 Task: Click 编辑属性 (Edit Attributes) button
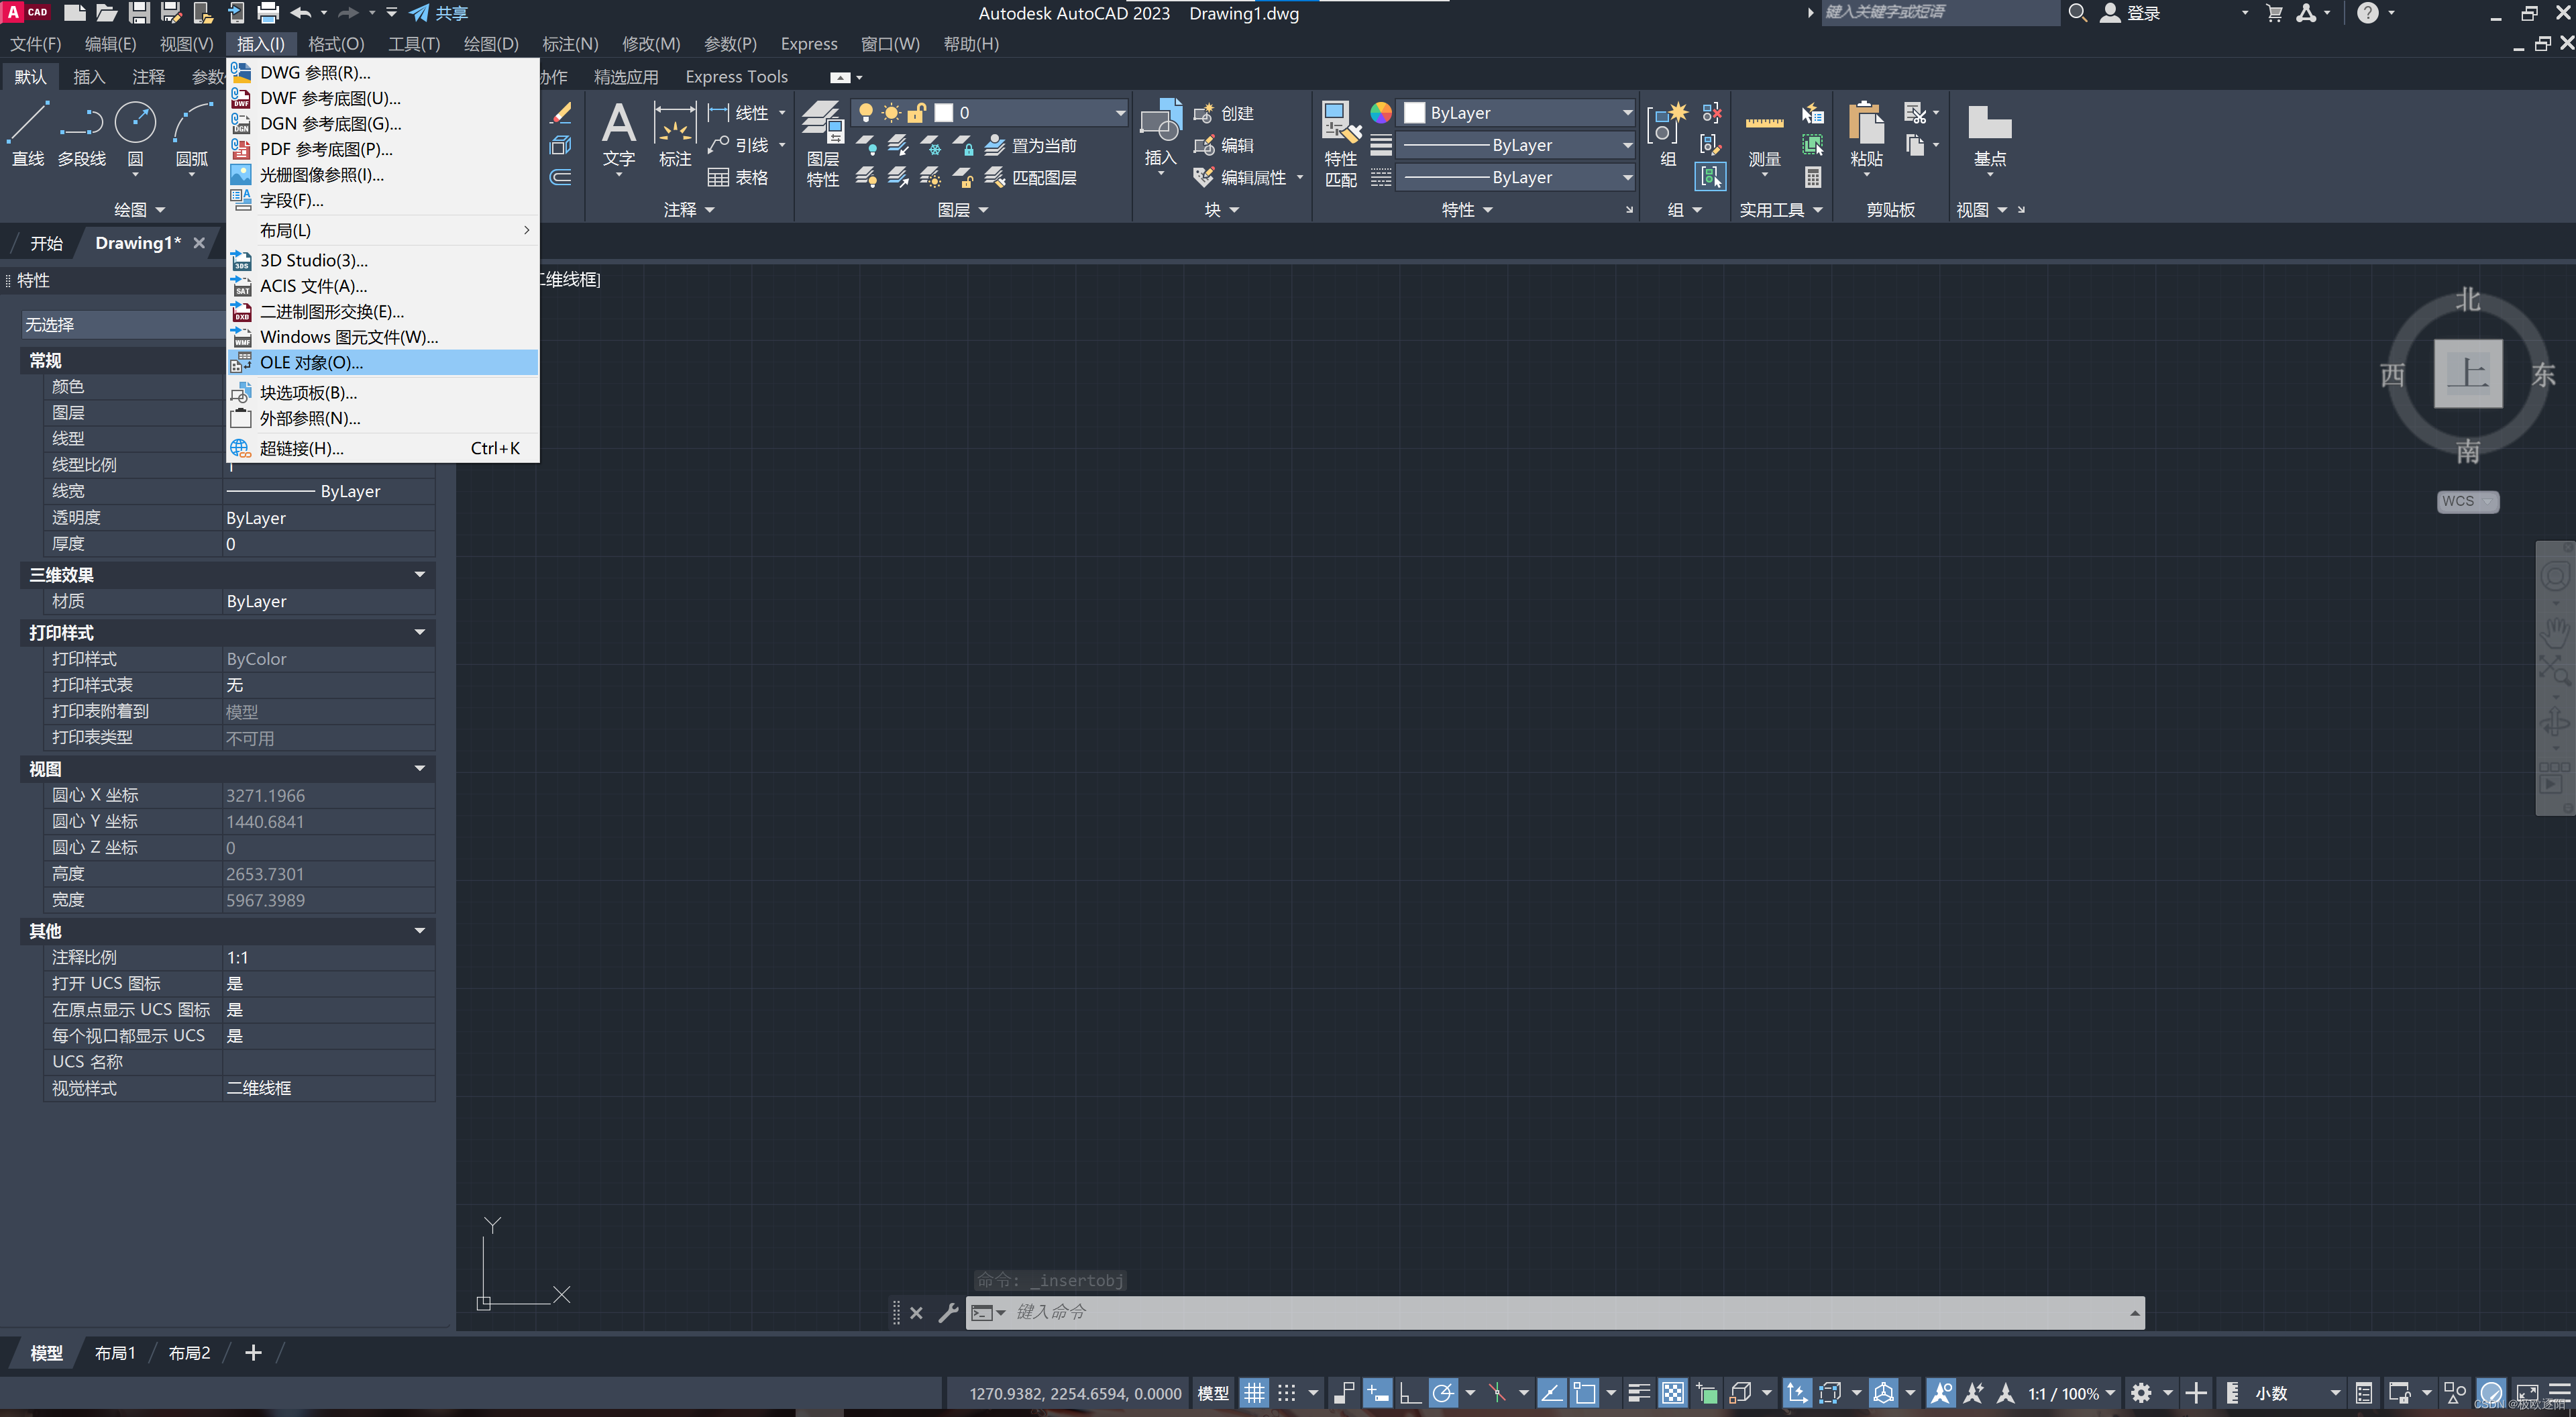coord(1240,178)
